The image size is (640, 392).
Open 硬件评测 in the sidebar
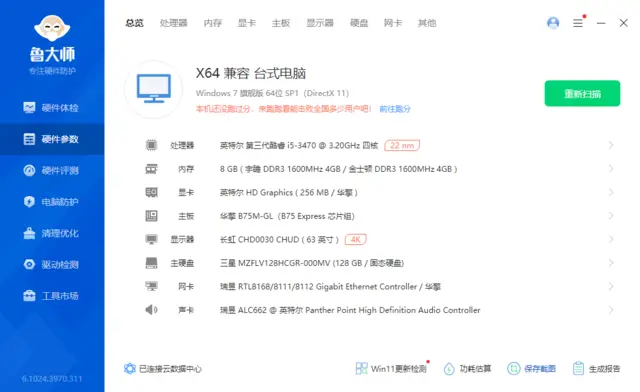click(52, 170)
